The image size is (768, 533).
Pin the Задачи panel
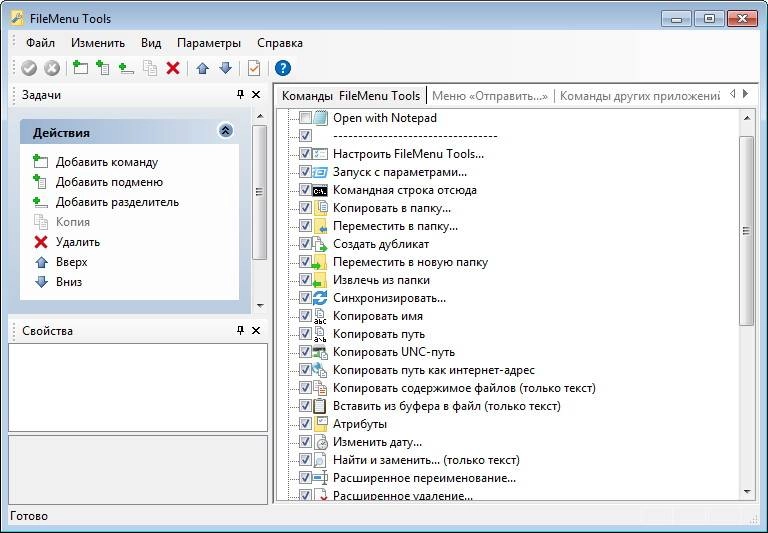[240, 95]
